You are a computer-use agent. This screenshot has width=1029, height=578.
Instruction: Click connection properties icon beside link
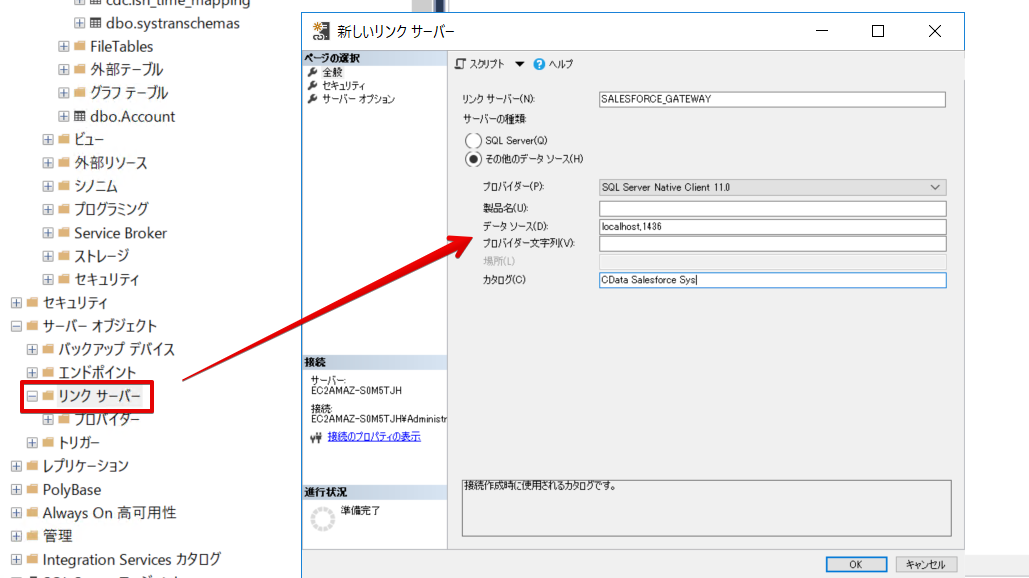point(316,437)
